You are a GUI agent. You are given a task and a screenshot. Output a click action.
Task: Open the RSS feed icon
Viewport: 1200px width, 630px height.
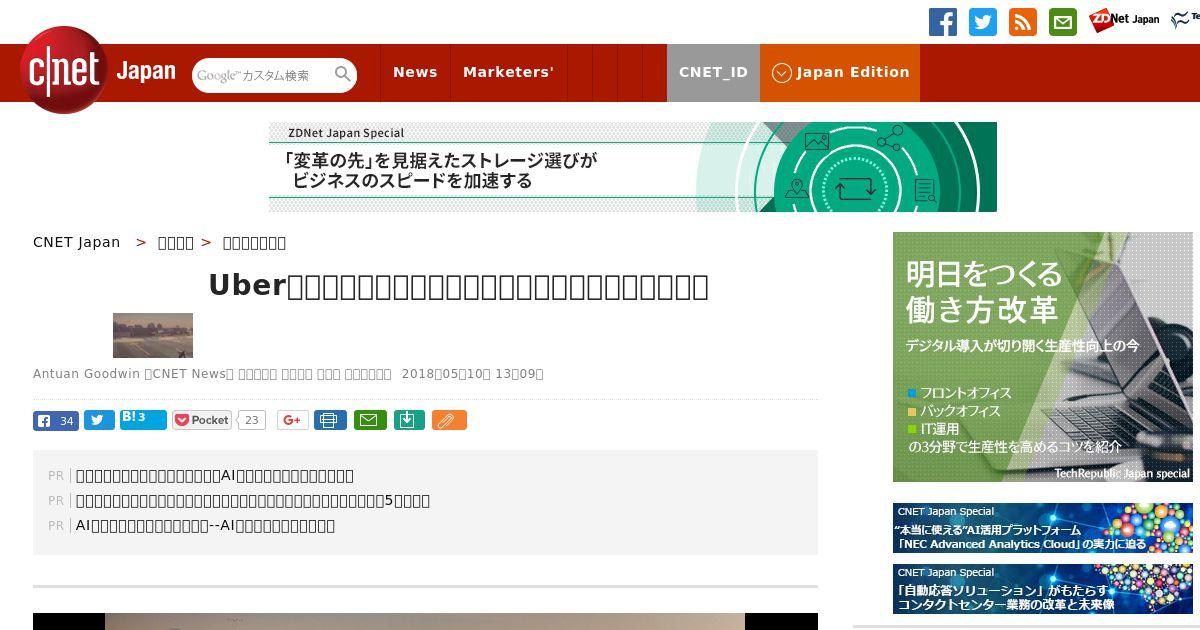(x=1023, y=22)
